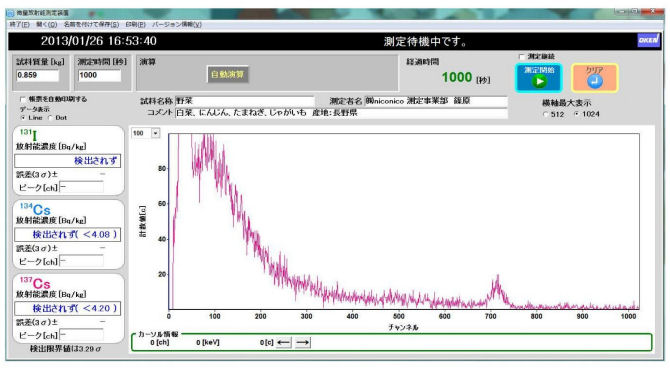Click the Cs-134 result 検出されず(<4.08)
Screen dimensions: 670x370
[68, 235]
